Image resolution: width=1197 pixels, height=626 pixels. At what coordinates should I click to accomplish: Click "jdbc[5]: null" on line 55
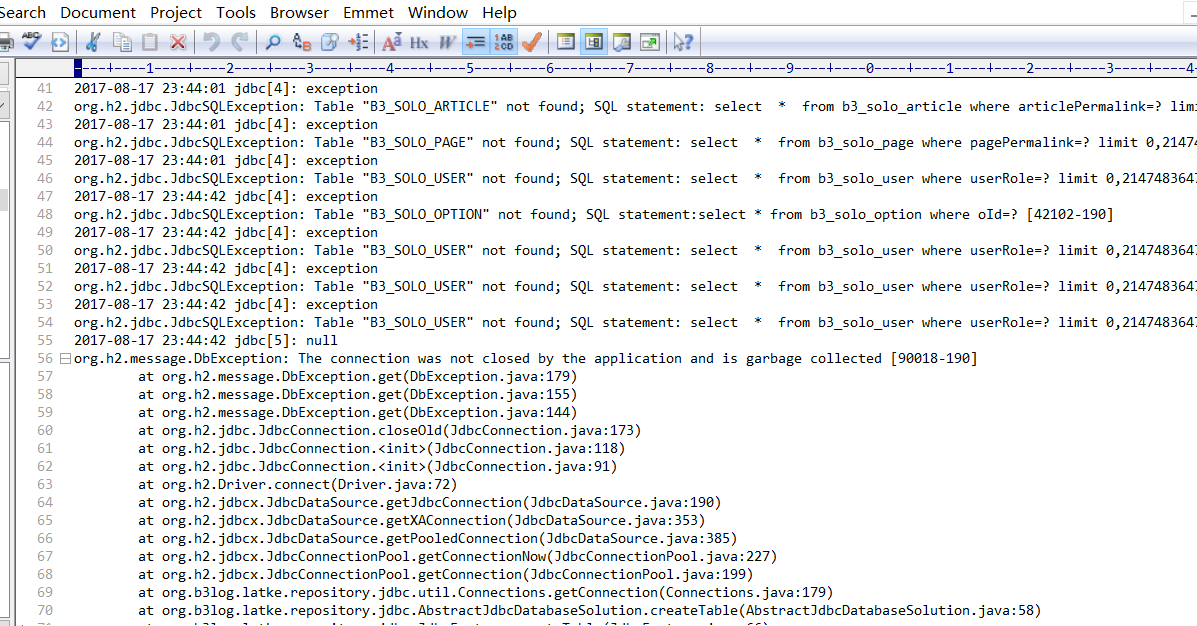286,340
